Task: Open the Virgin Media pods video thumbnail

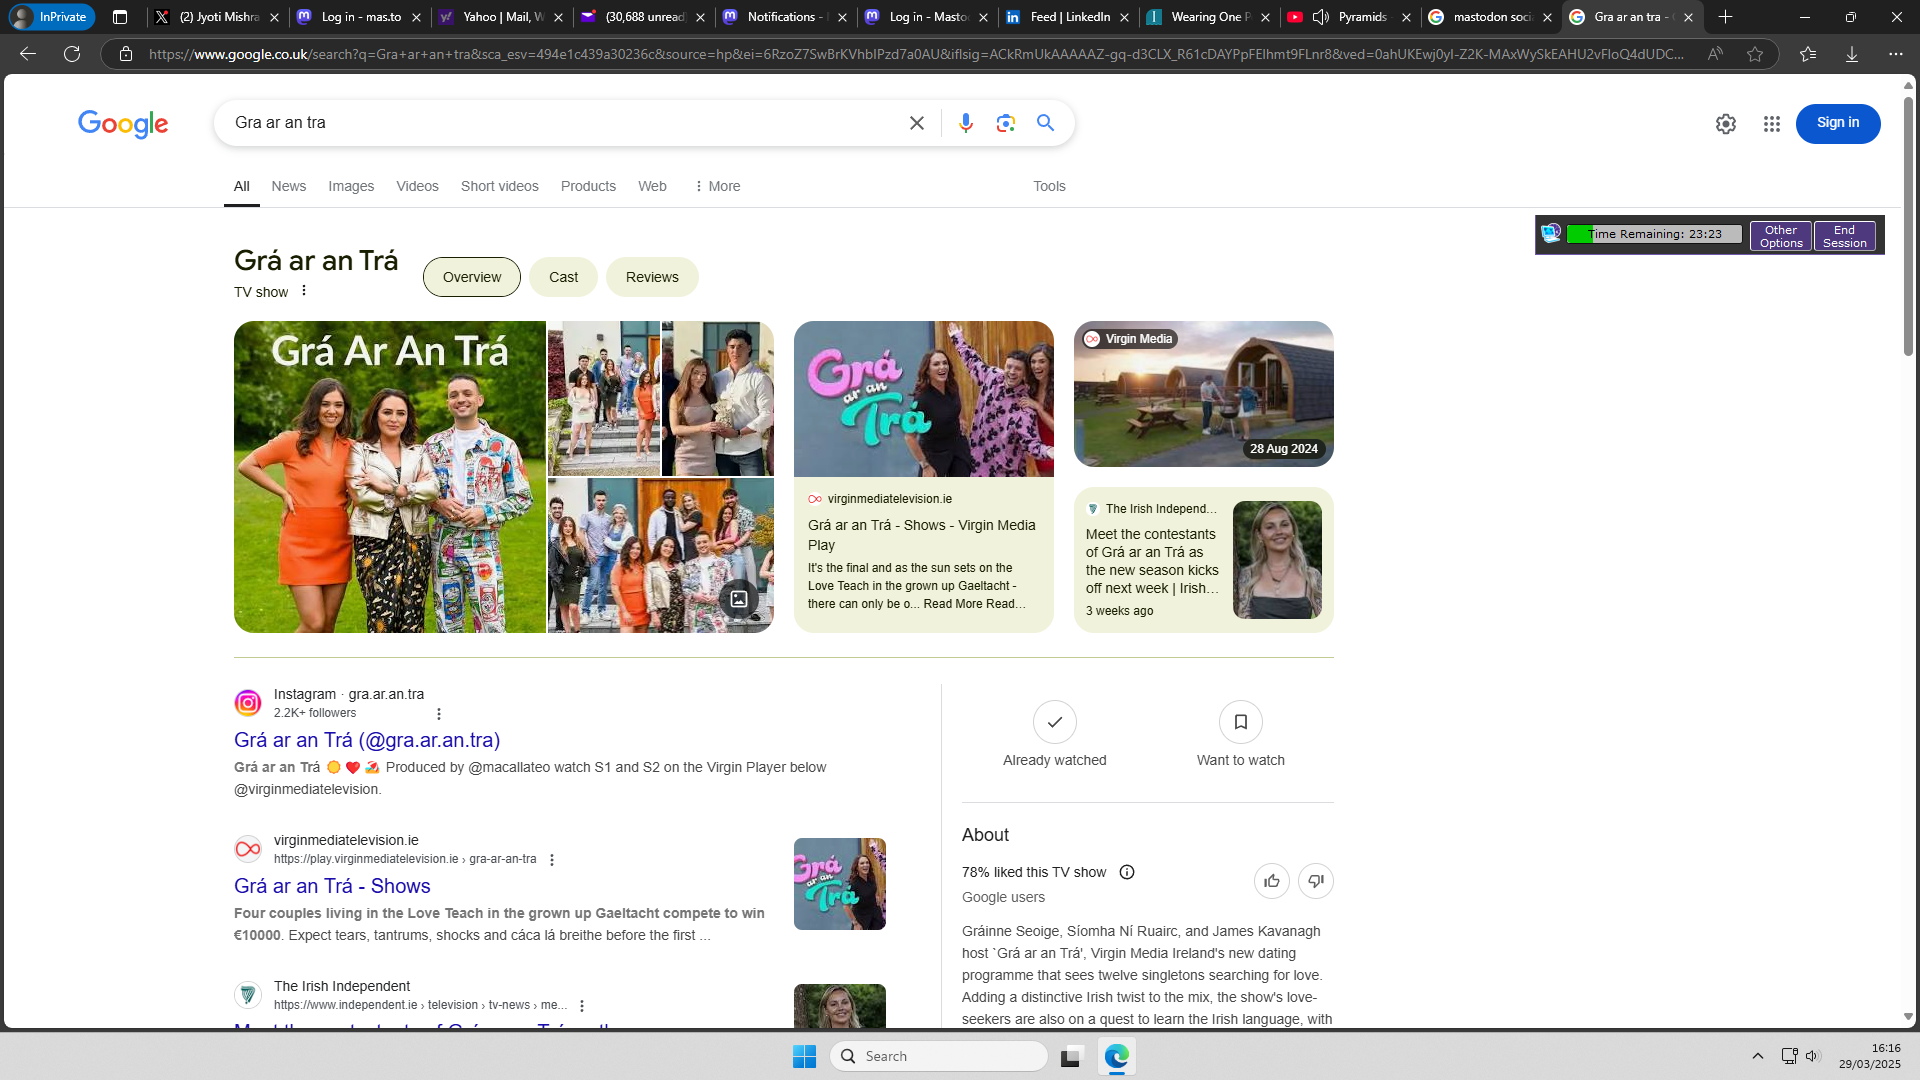Action: click(1203, 394)
